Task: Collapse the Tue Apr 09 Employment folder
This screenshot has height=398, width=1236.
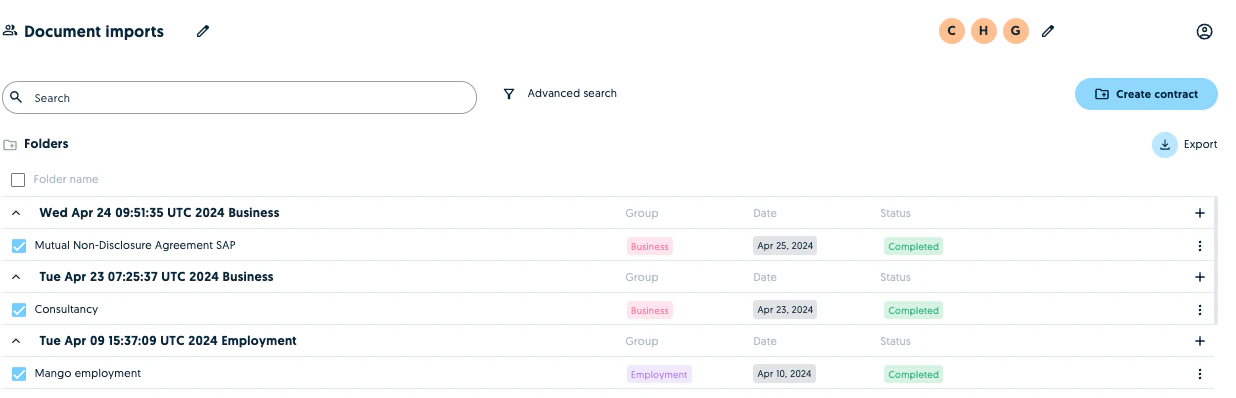Action: [17, 341]
